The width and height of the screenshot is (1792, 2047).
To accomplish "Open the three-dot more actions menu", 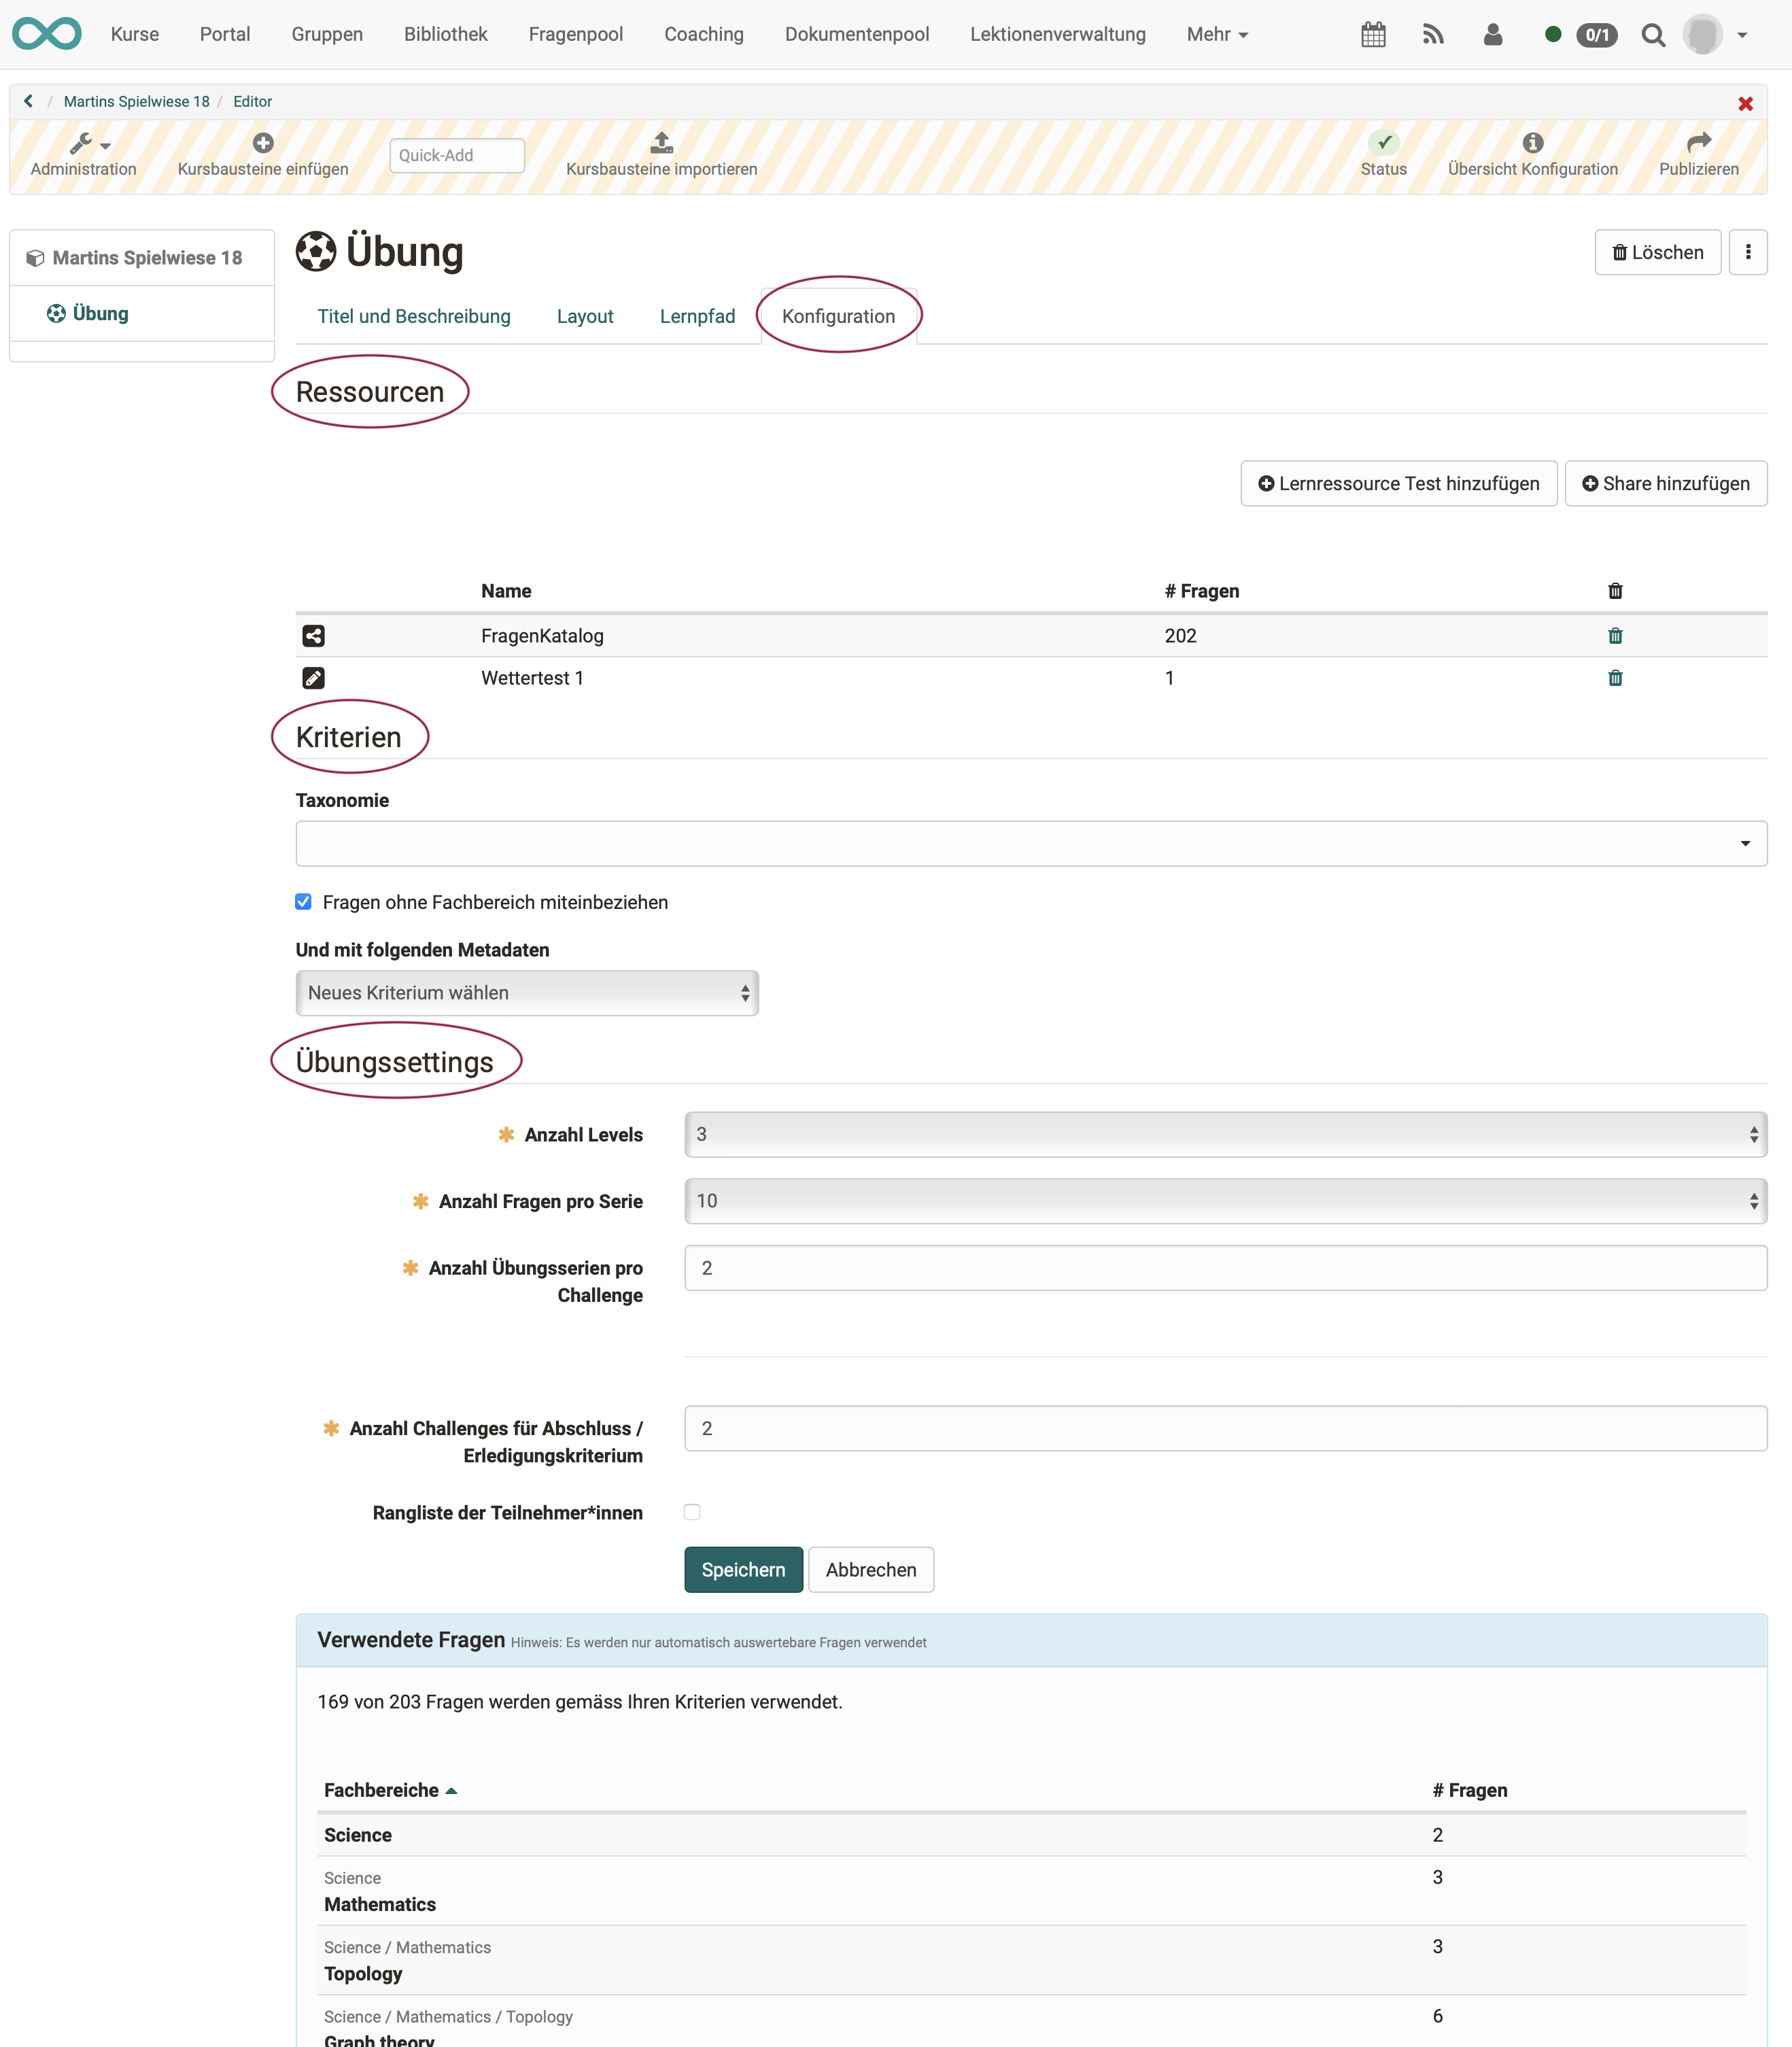I will 1747,252.
